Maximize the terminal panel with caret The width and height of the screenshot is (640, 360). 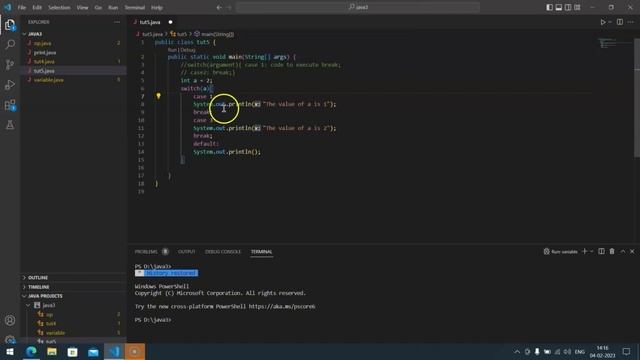coord(622,251)
